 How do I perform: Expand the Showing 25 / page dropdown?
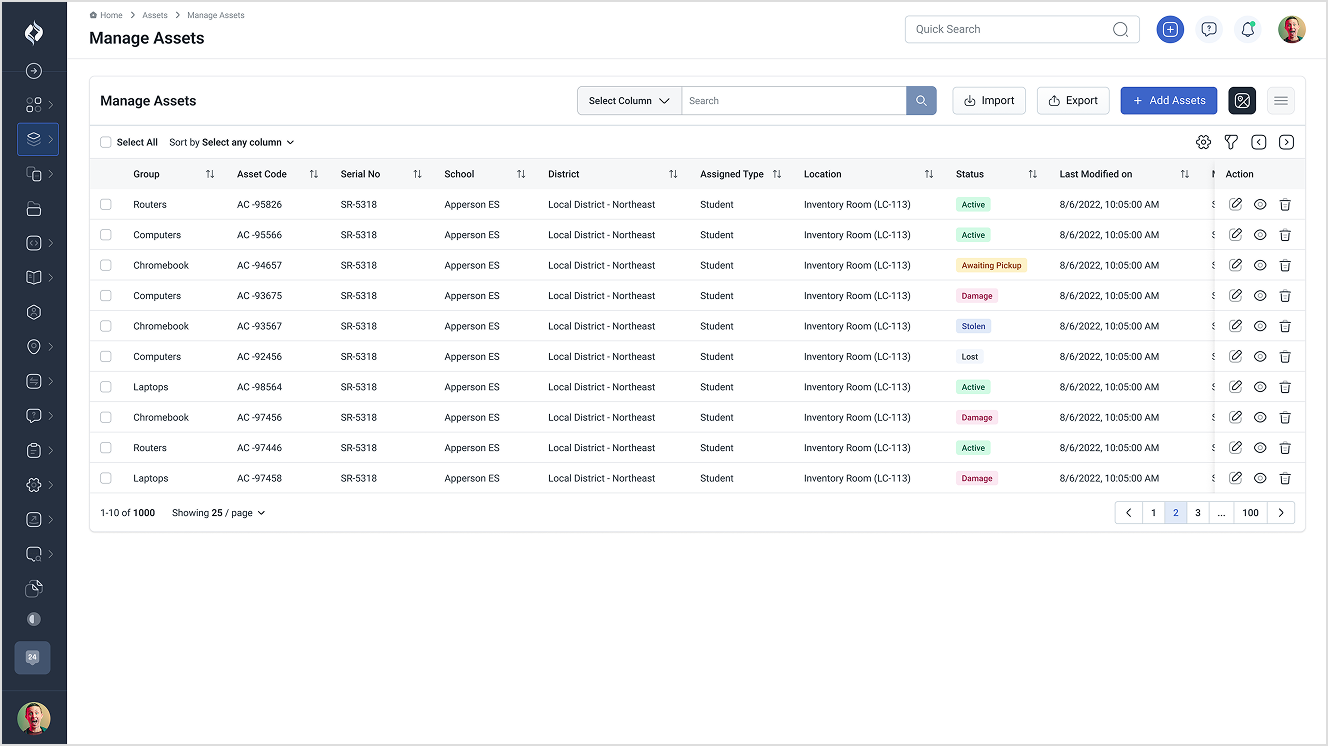point(218,512)
